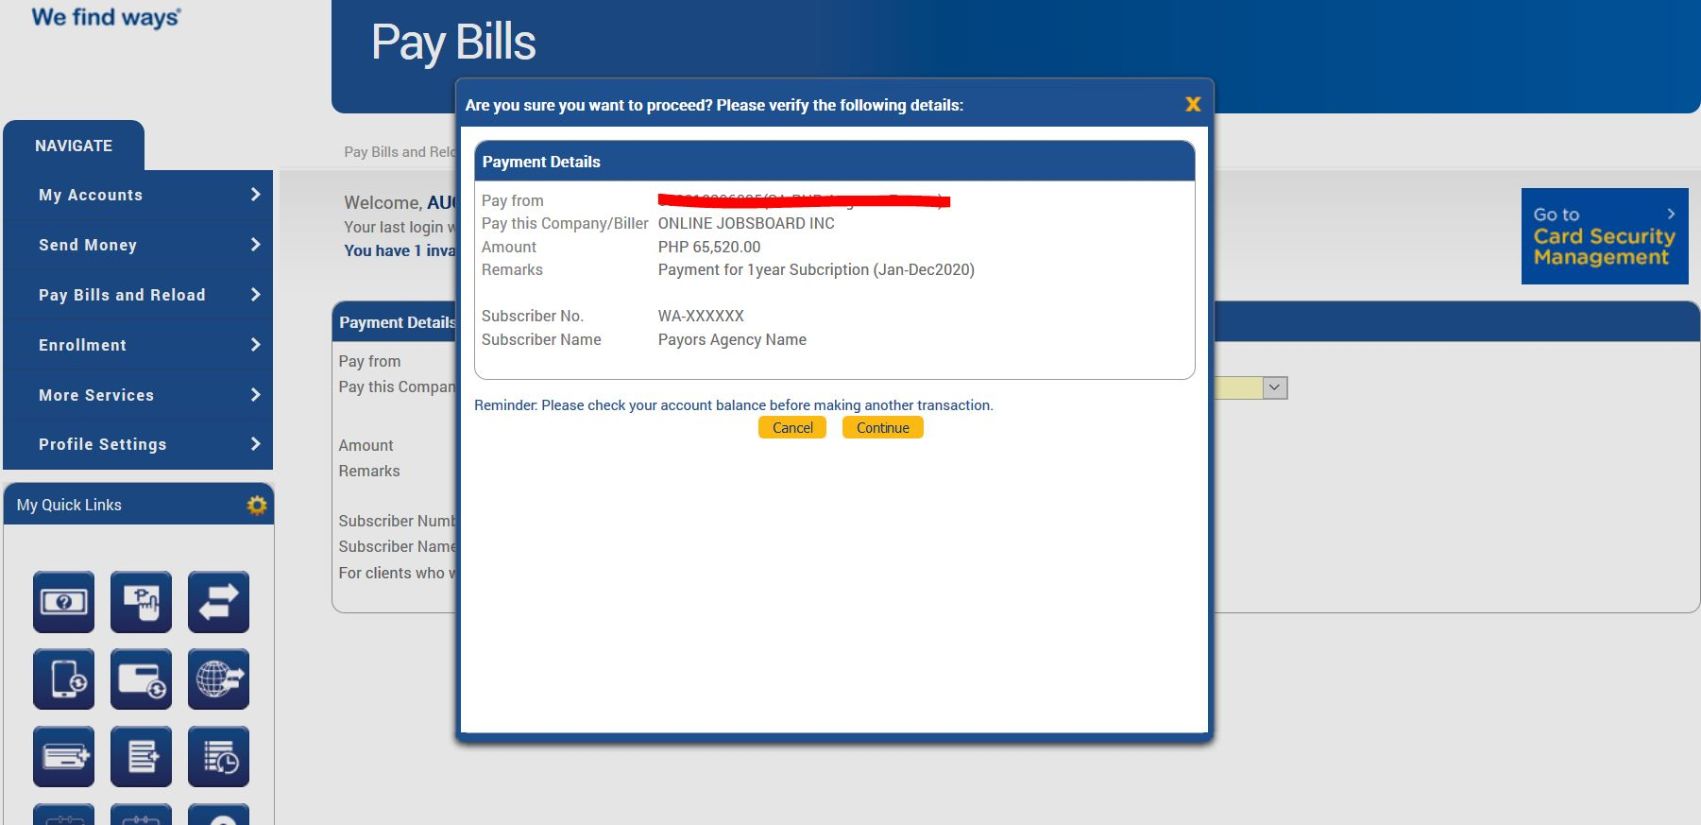Click the globe remittance quick link icon
Screen dimensions: 1701x825
218,679
